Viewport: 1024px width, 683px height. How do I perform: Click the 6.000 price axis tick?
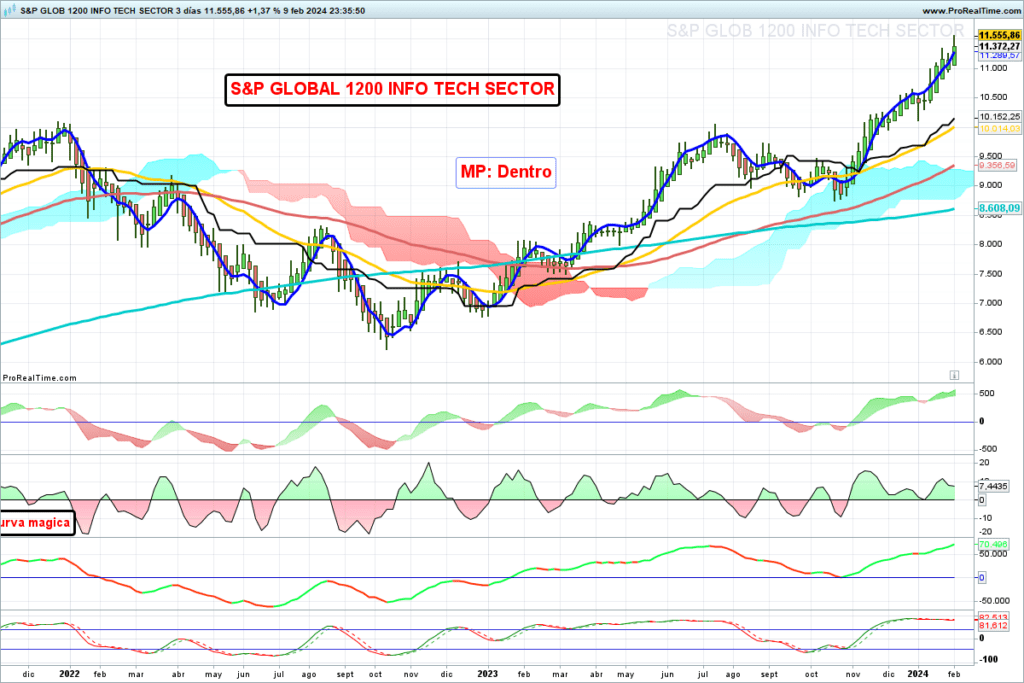[990, 362]
